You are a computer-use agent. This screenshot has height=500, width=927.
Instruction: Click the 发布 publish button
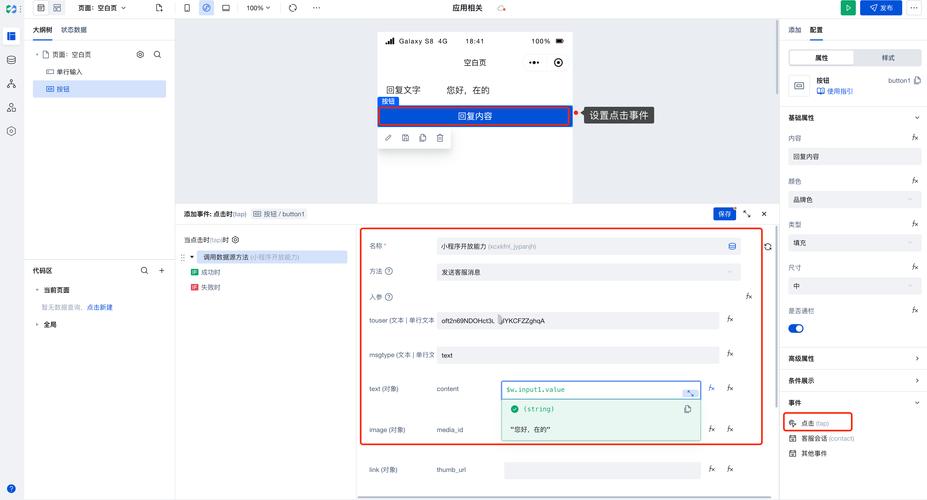coord(881,8)
